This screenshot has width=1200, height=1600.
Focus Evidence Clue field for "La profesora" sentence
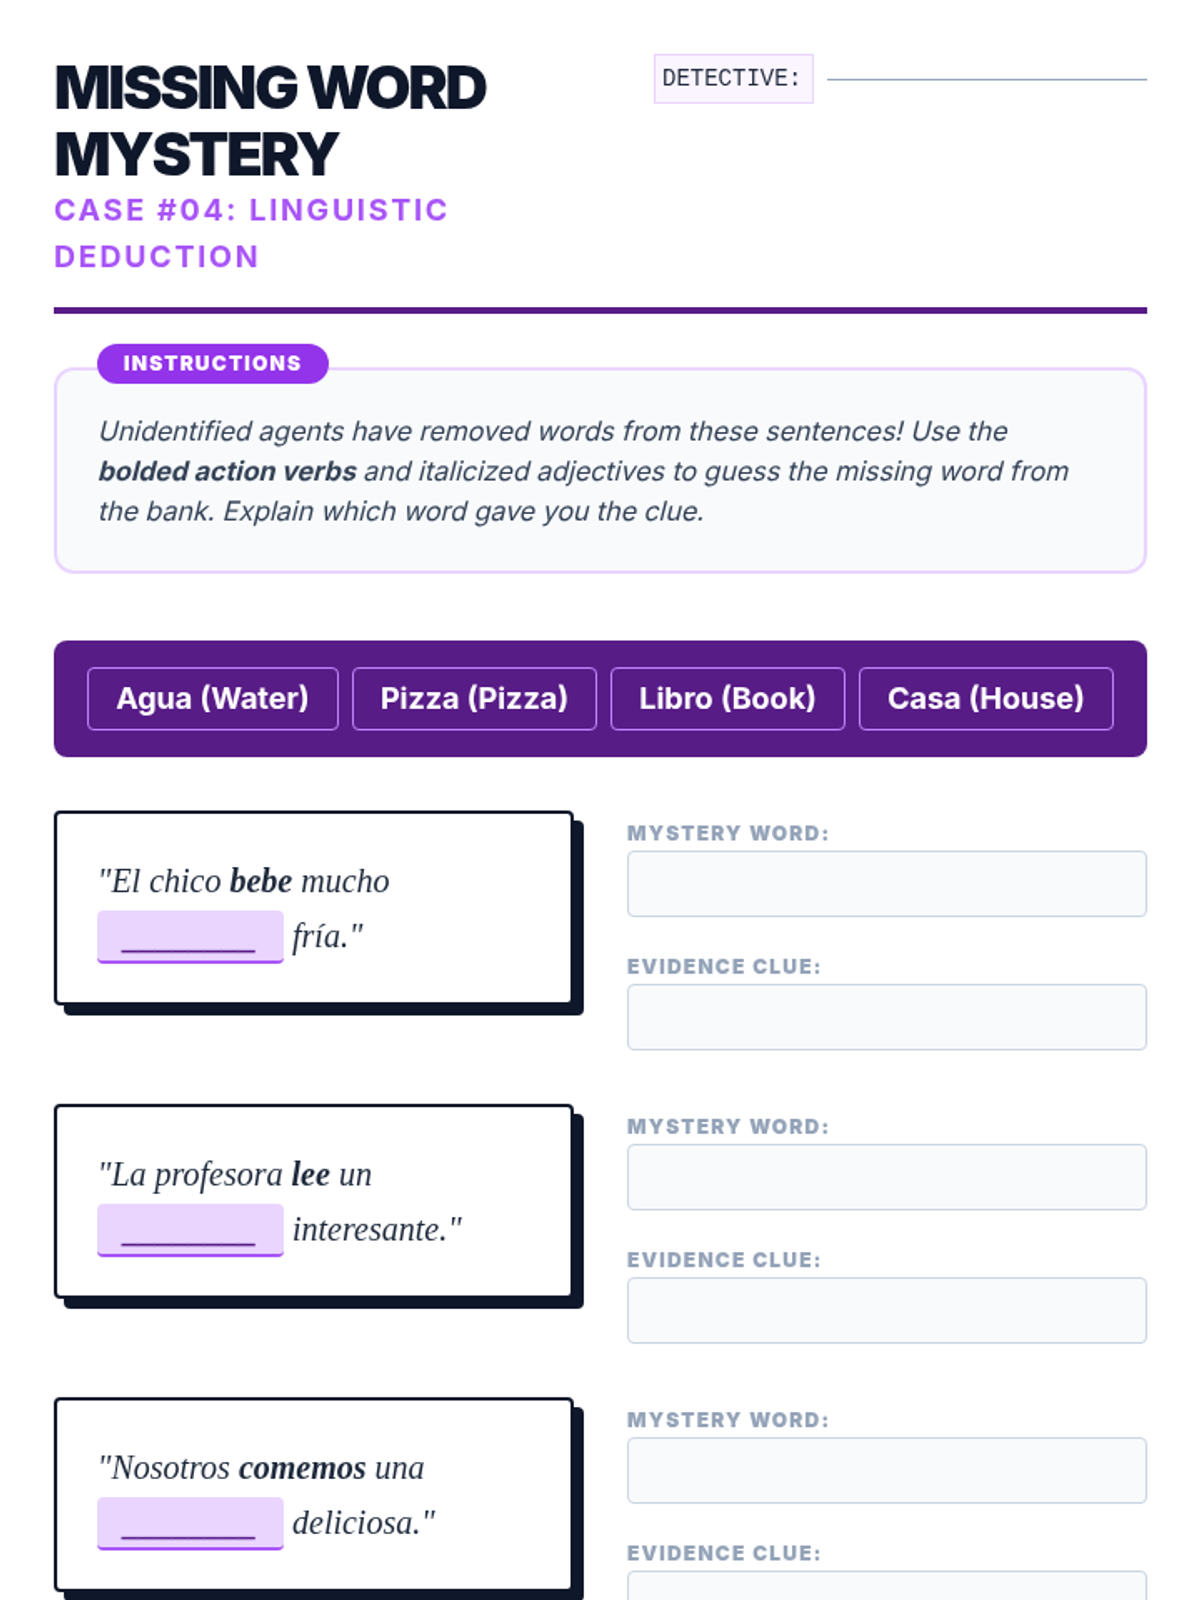point(886,1310)
